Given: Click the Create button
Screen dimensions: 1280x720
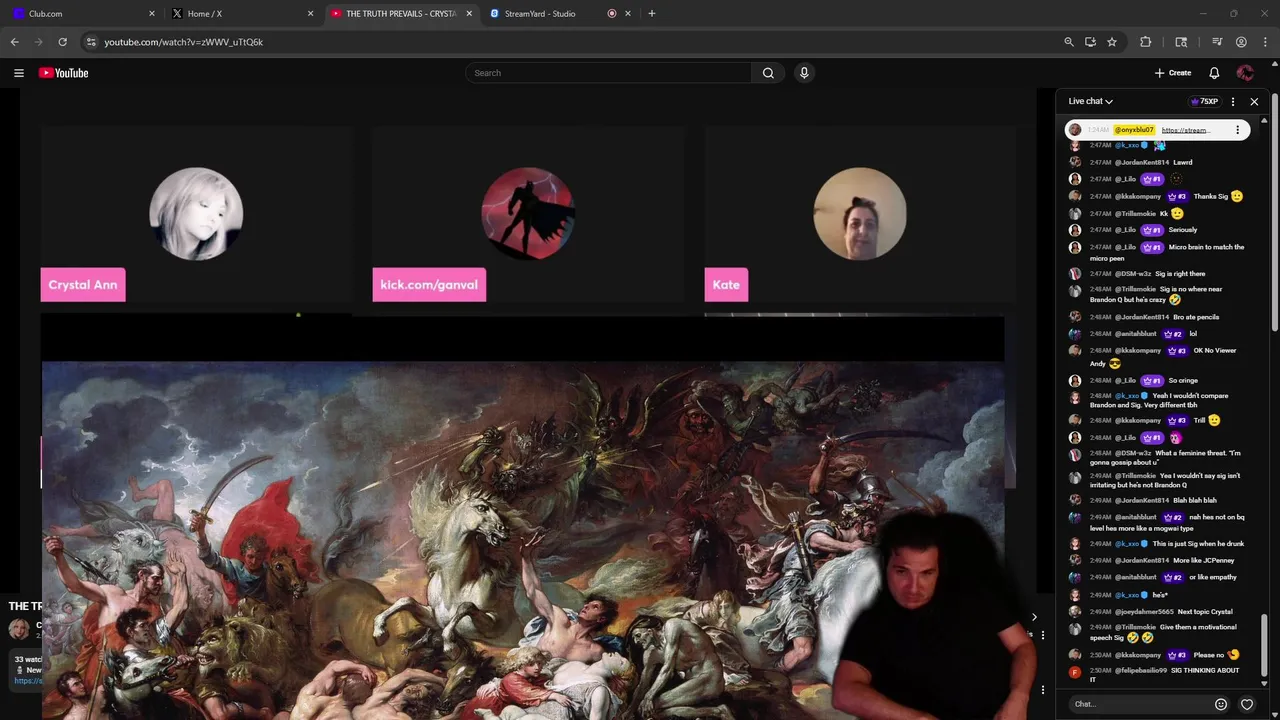Looking at the screenshot, I should 1173,73.
